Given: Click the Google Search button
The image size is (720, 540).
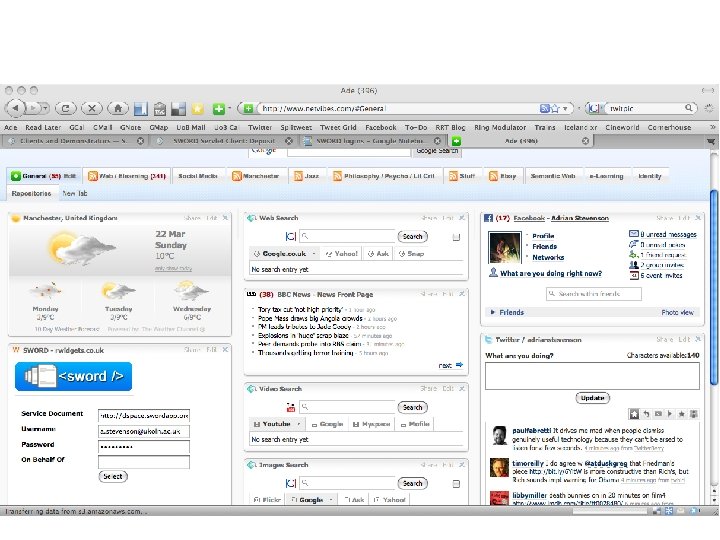Looking at the screenshot, I should tap(437, 151).
